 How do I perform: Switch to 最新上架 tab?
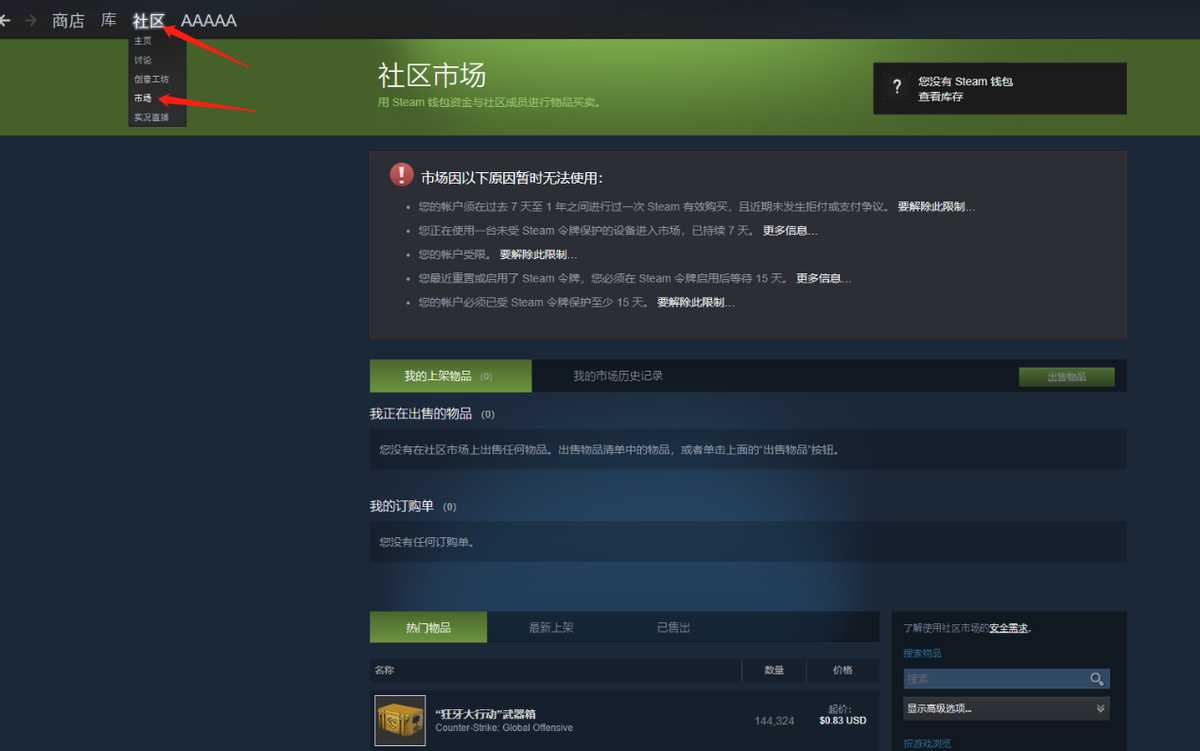(551, 627)
